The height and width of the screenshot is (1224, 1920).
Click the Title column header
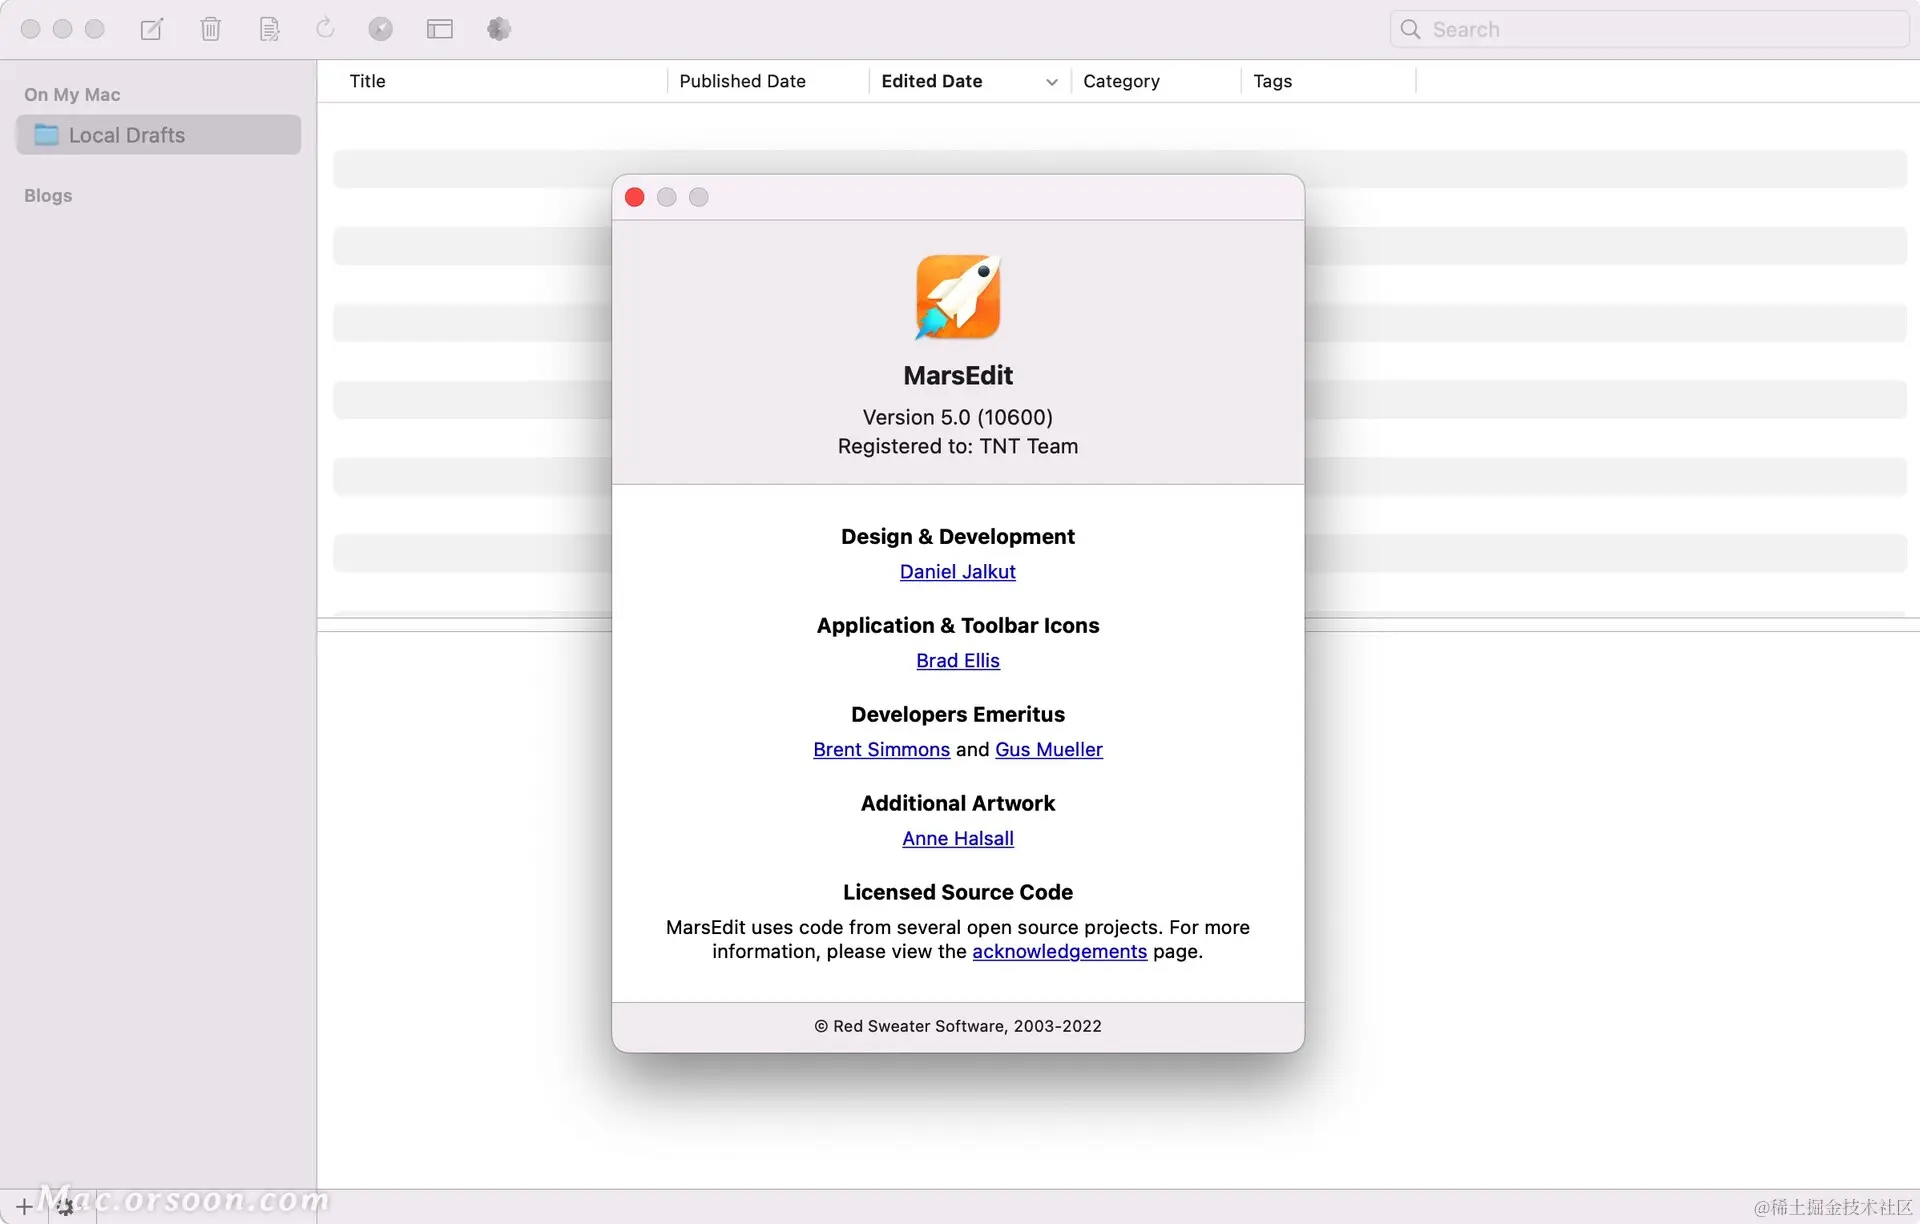[x=367, y=81]
